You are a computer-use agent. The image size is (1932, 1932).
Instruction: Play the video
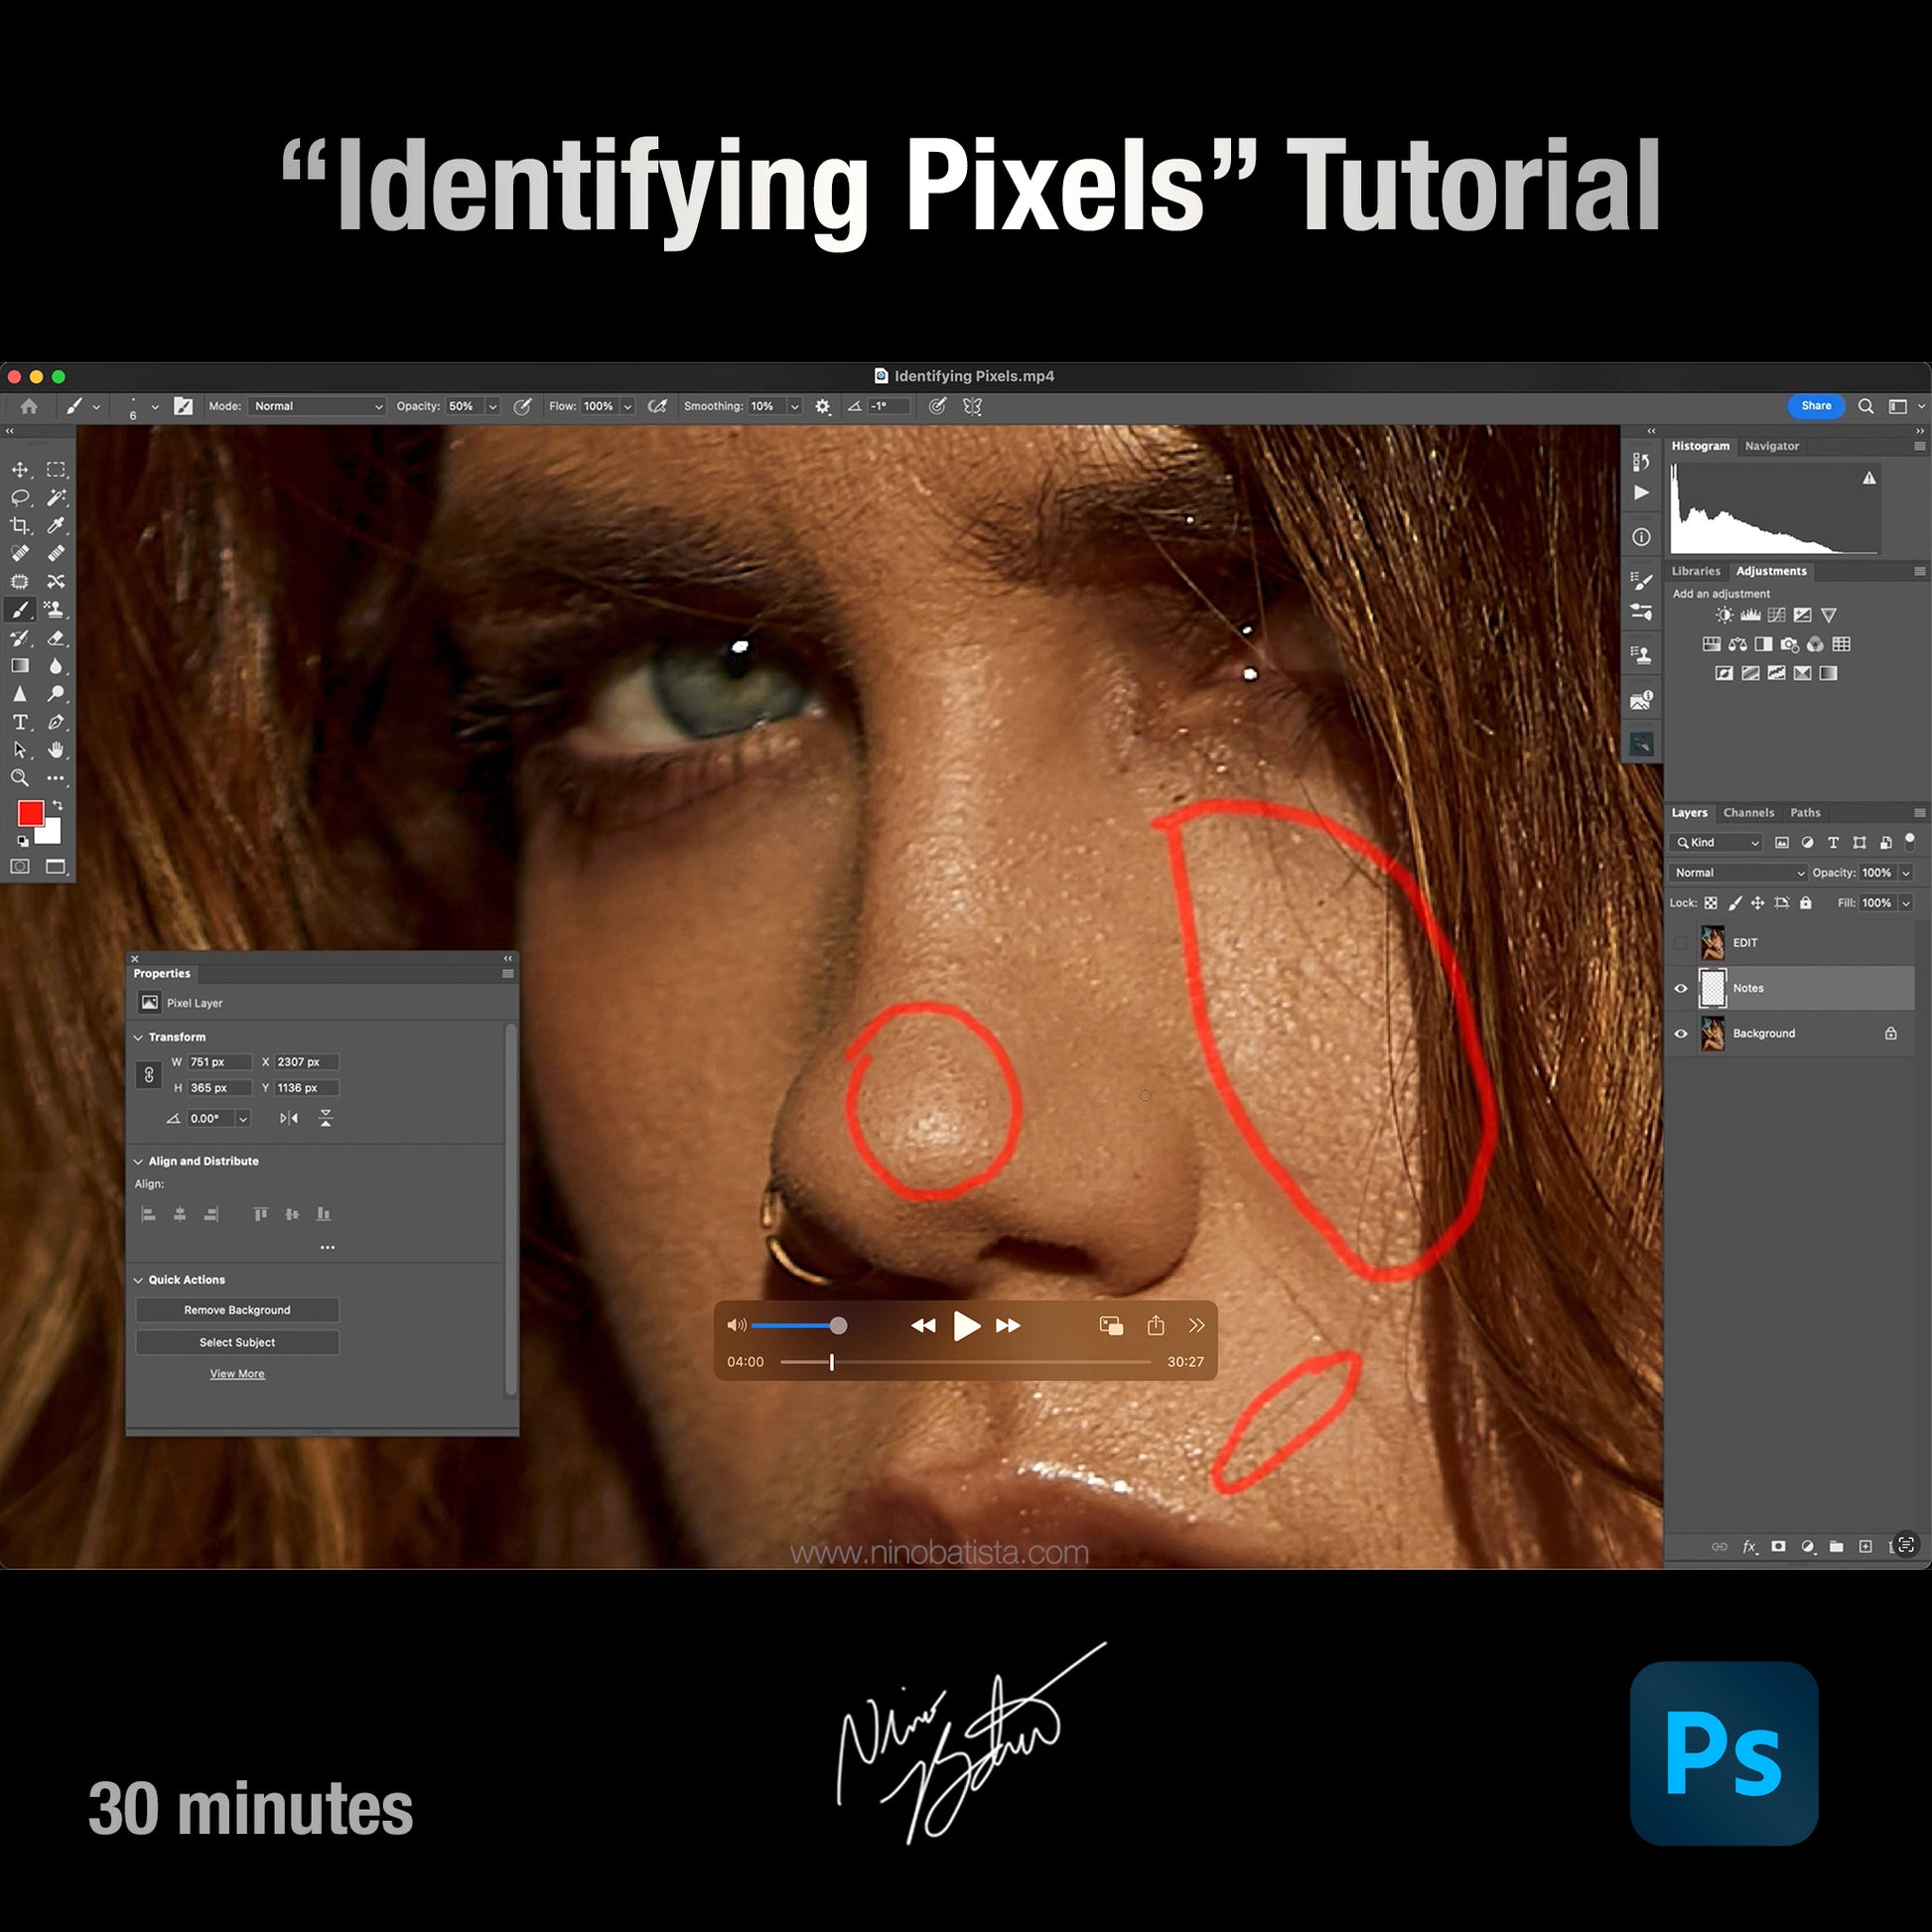[966, 1326]
